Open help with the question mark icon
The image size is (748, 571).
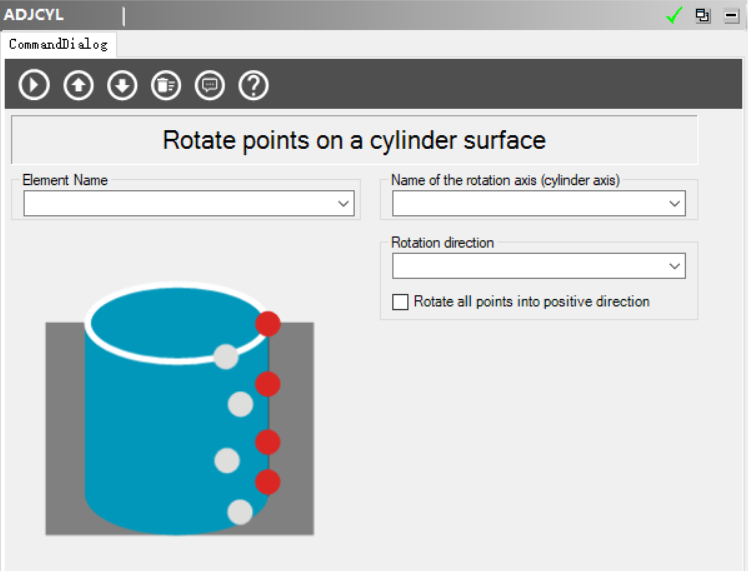pos(254,85)
